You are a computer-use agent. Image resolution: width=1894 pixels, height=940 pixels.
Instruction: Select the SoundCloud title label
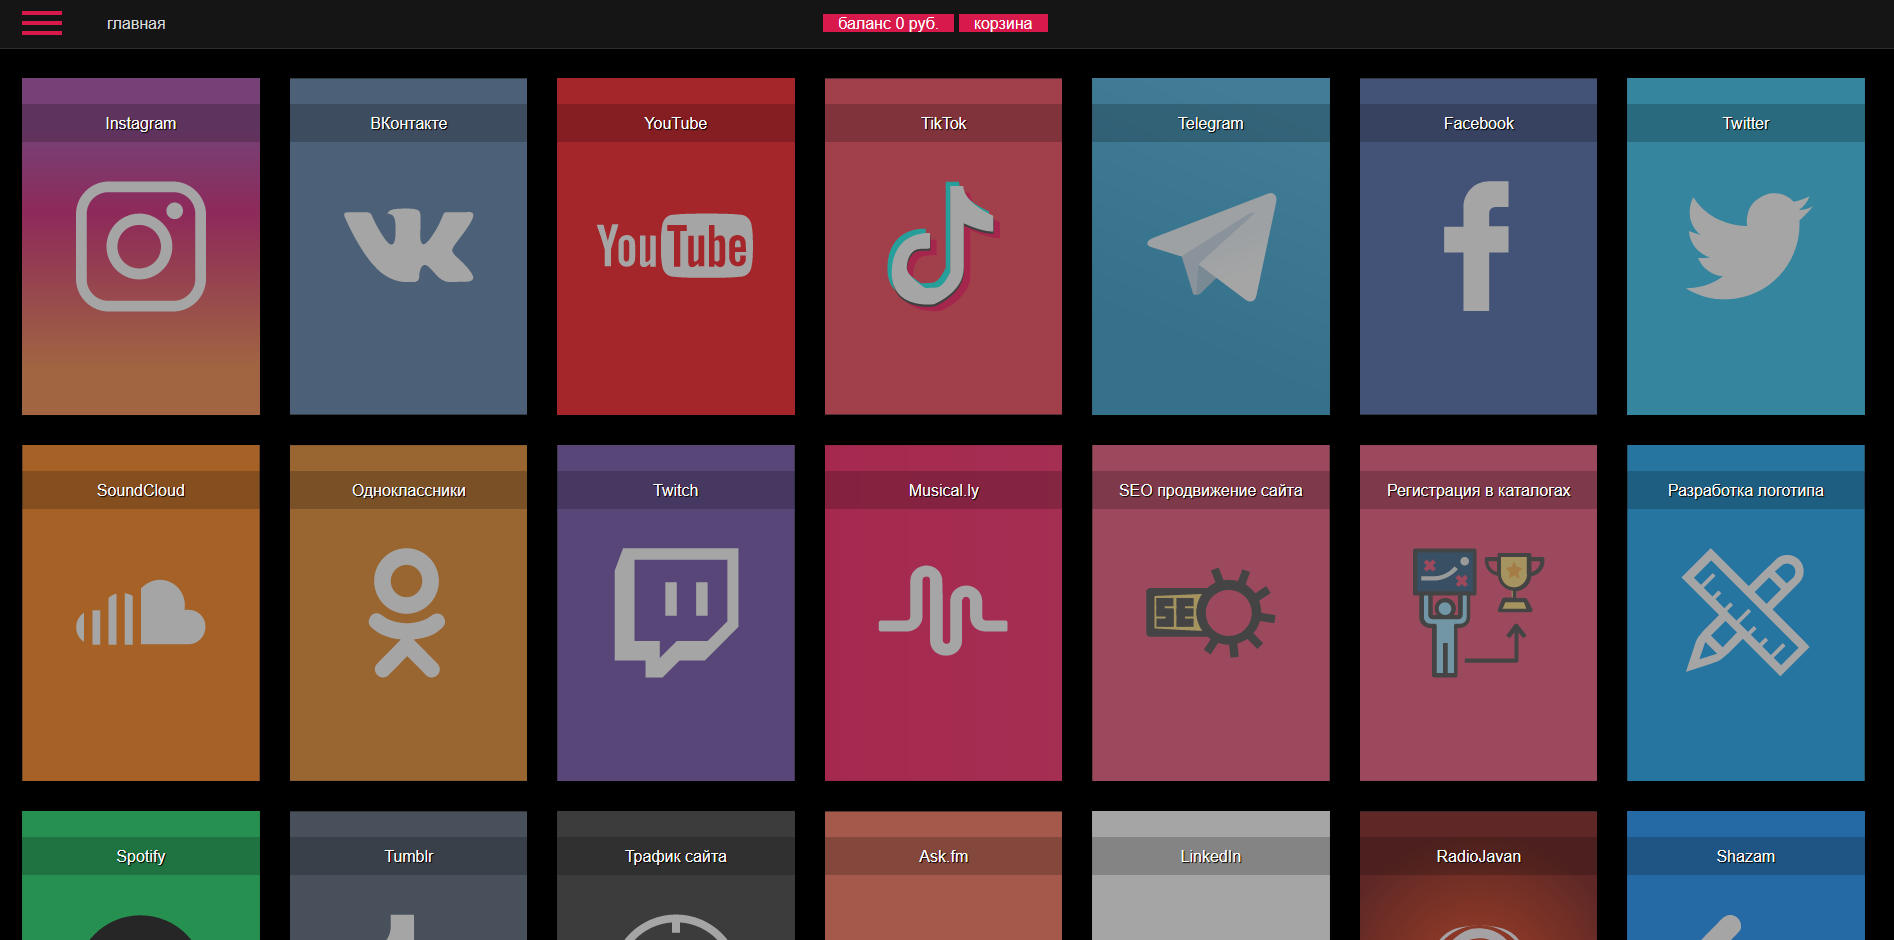[141, 490]
